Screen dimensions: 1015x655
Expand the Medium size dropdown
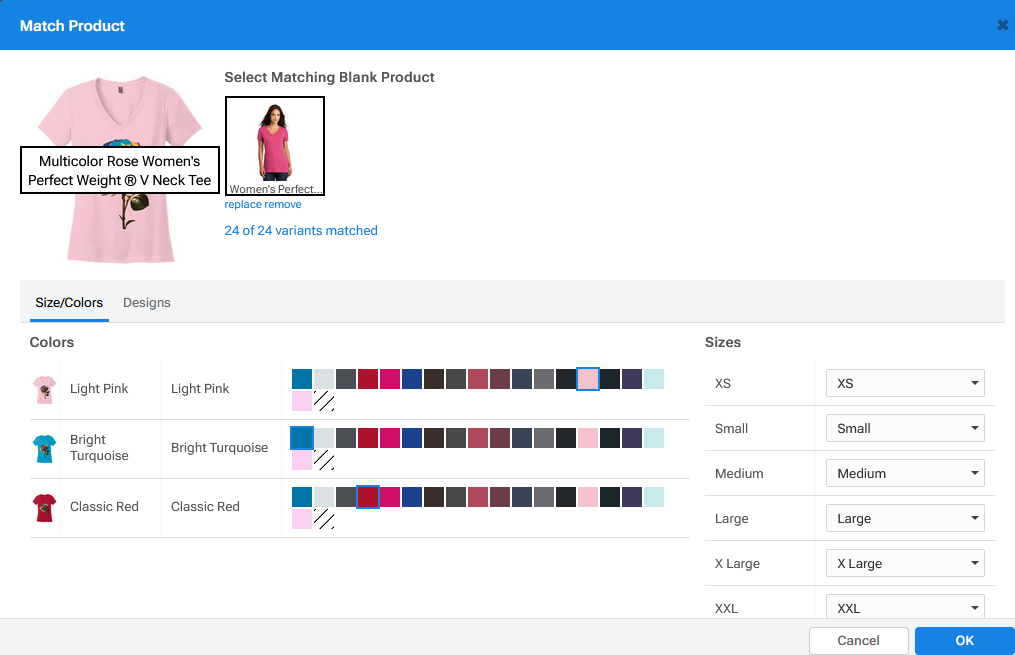point(905,473)
